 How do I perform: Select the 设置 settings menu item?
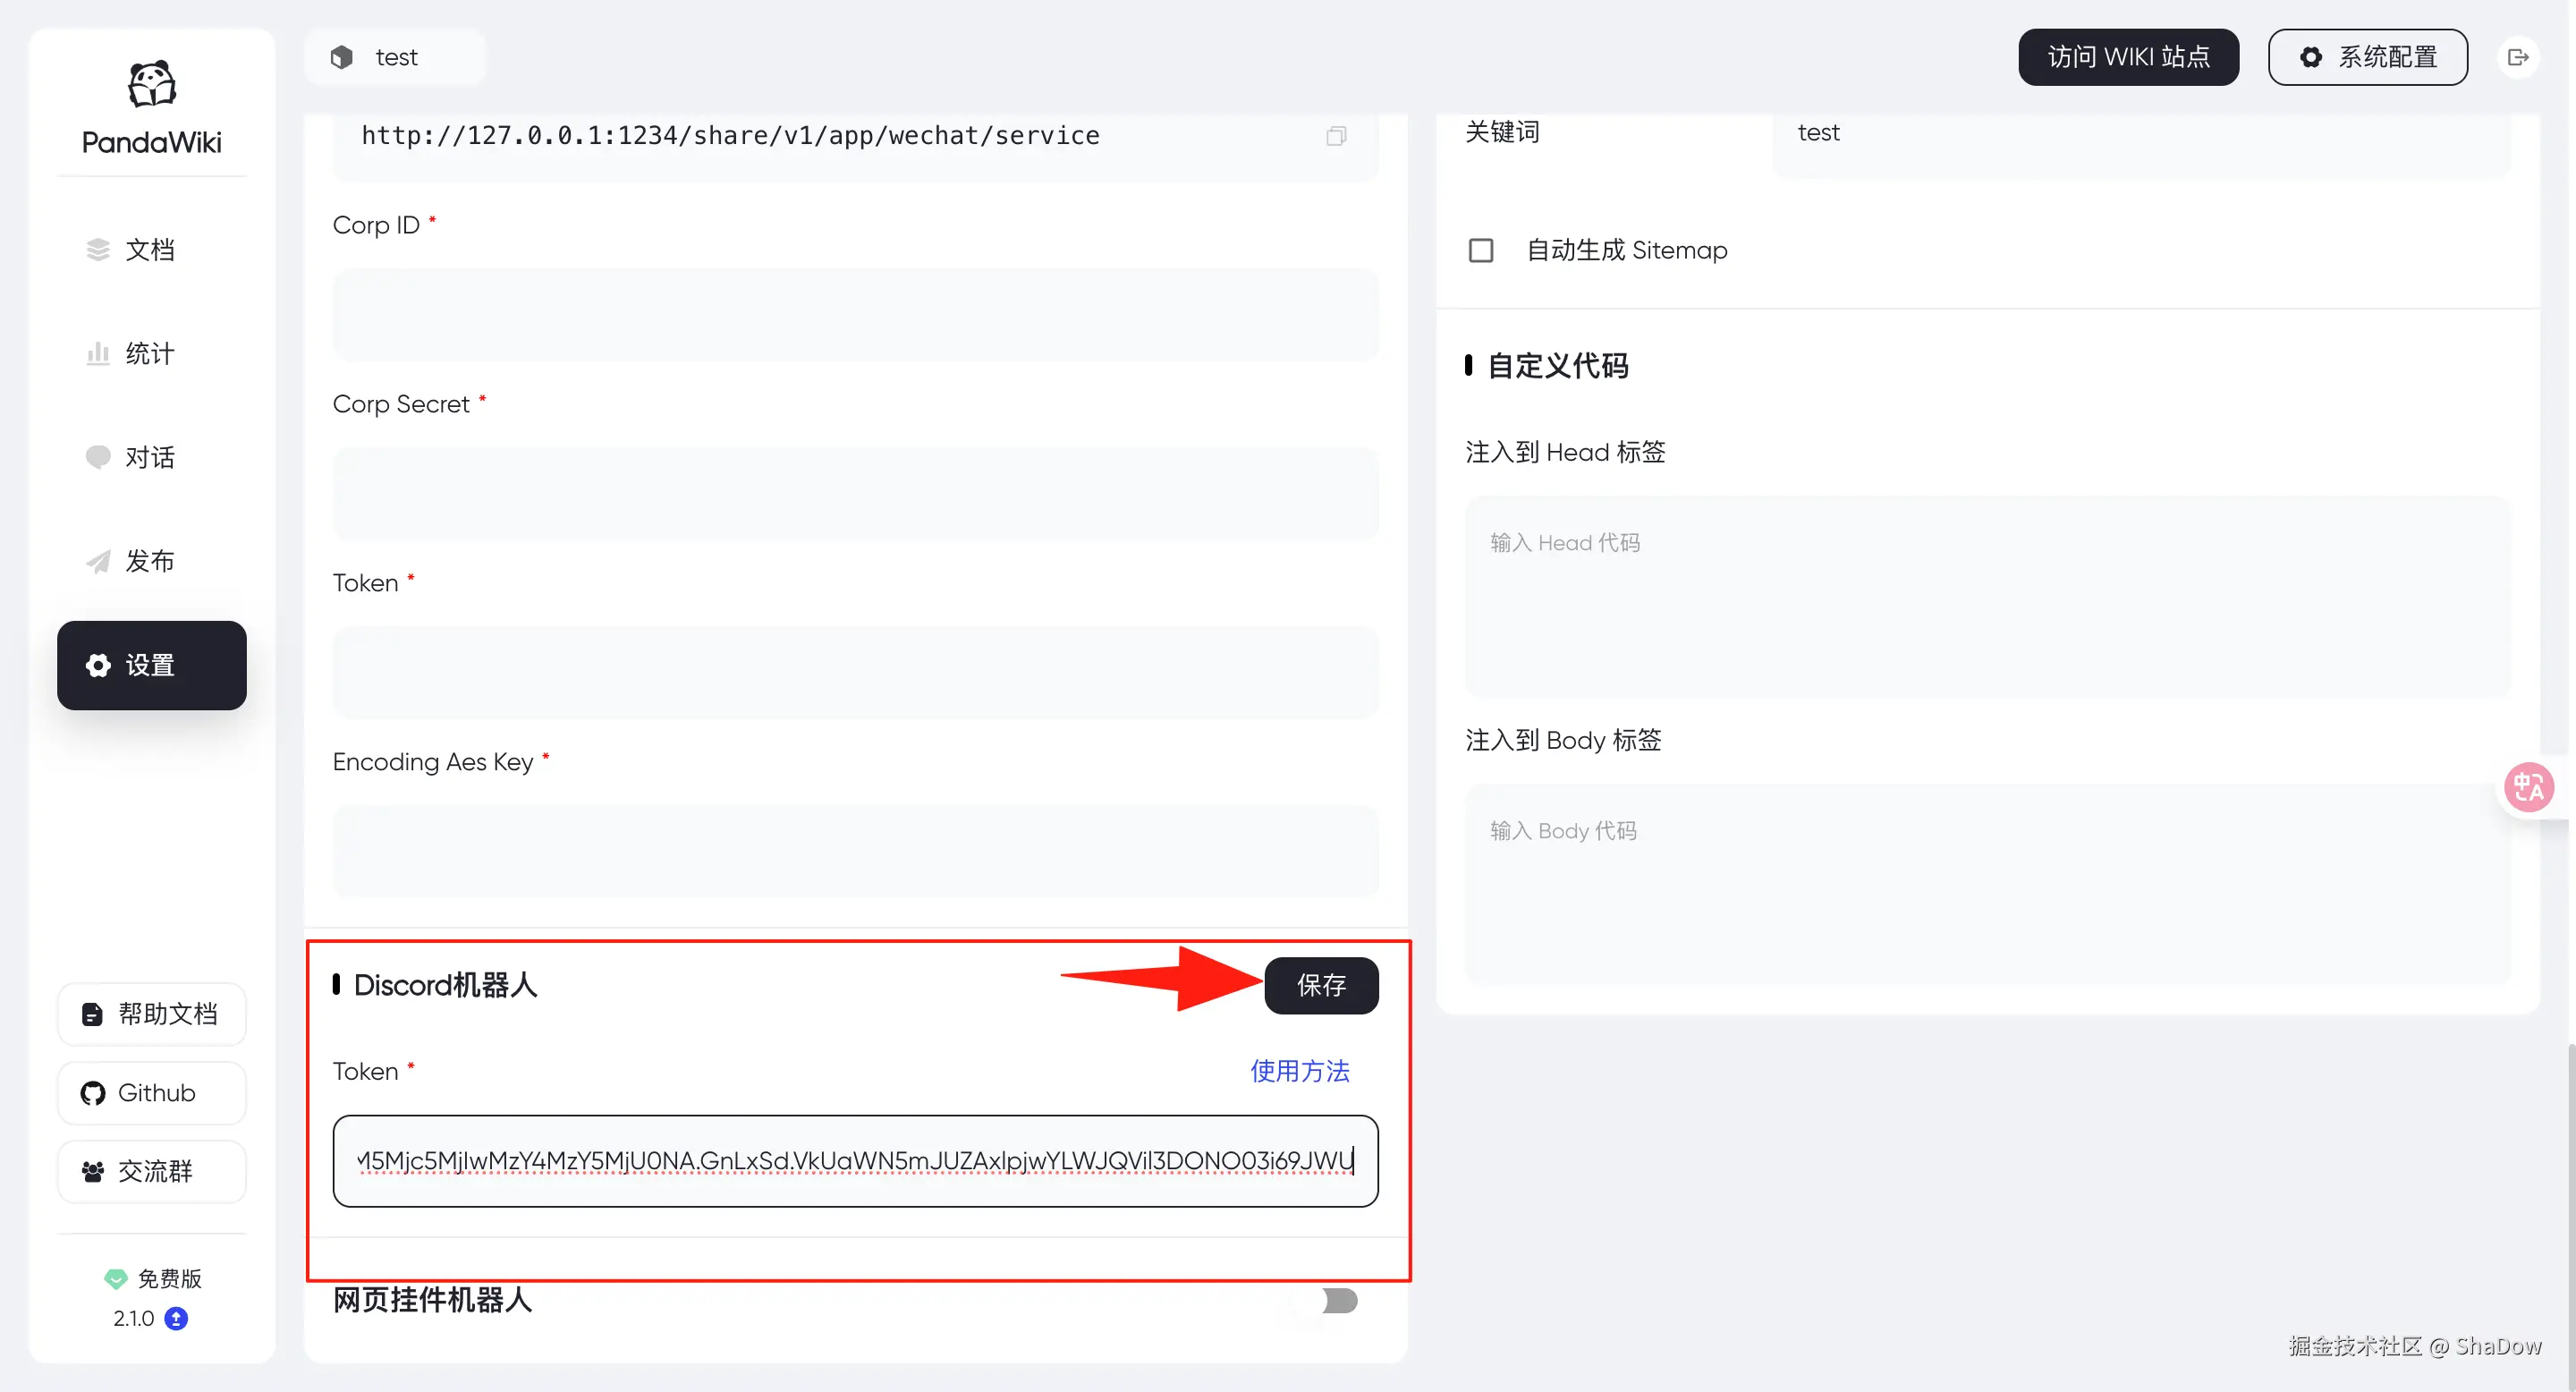pos(152,666)
